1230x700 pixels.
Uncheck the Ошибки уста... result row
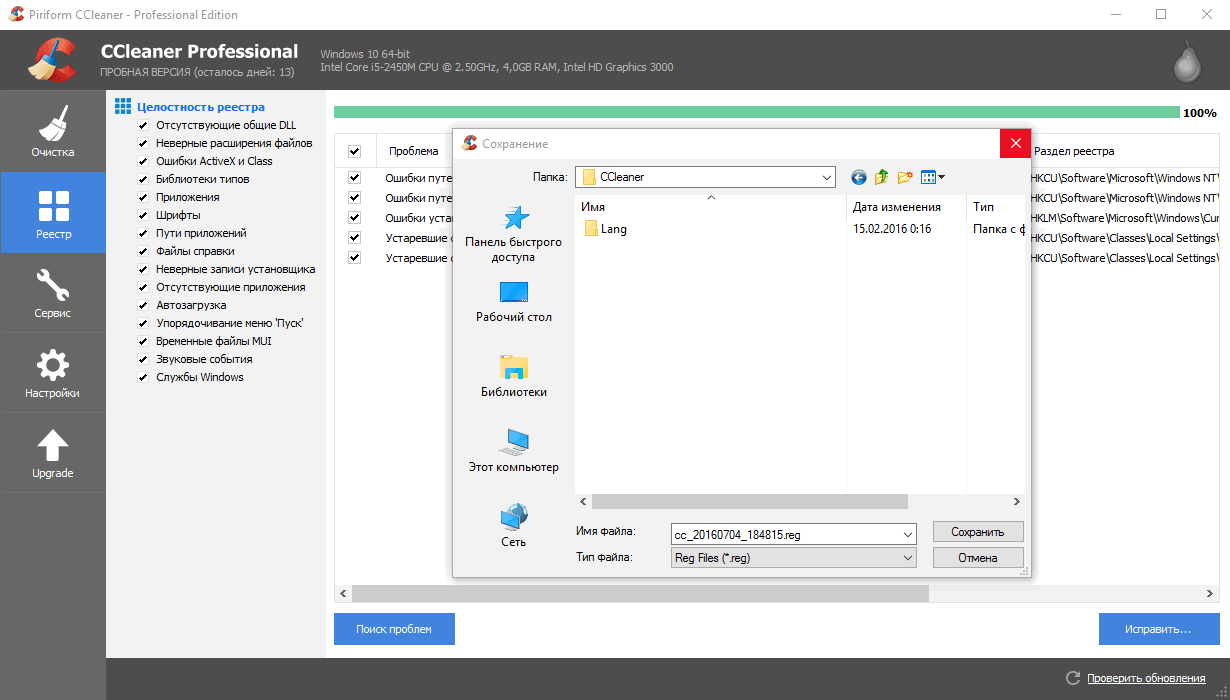tap(354, 217)
